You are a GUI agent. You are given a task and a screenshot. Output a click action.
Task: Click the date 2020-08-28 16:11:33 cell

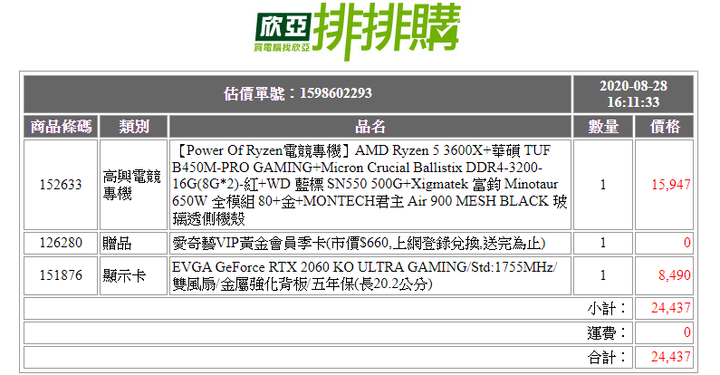point(633,94)
